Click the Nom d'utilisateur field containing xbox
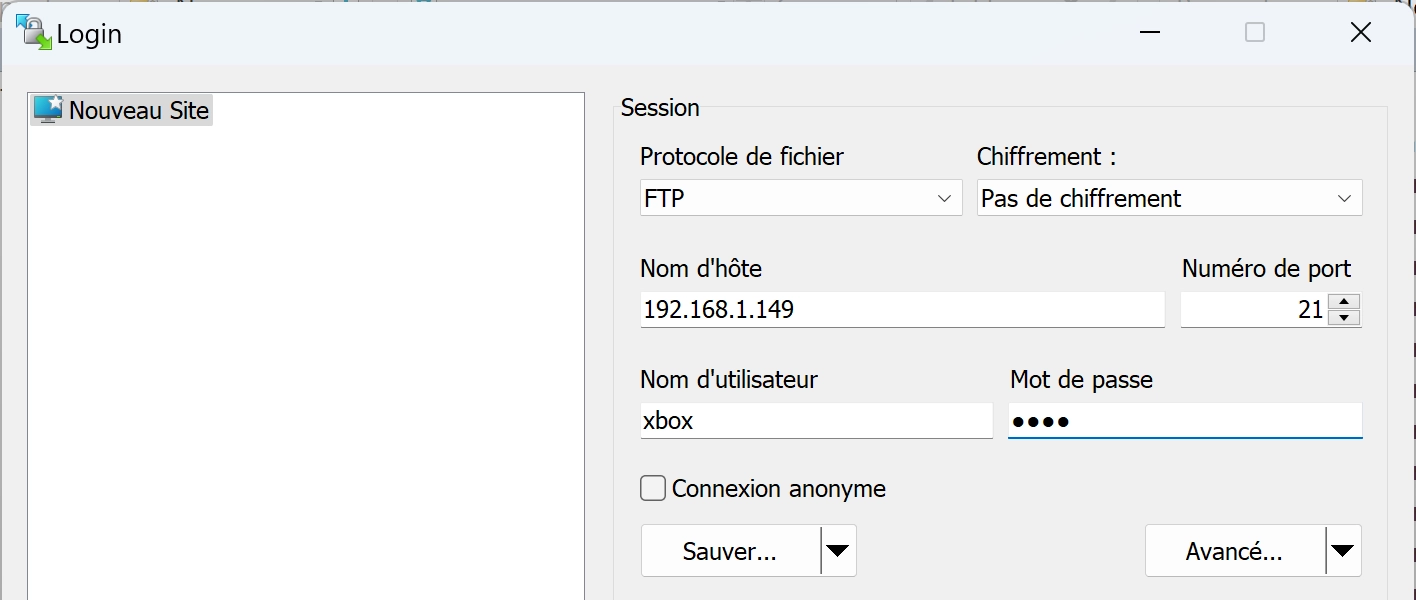 [x=816, y=420]
